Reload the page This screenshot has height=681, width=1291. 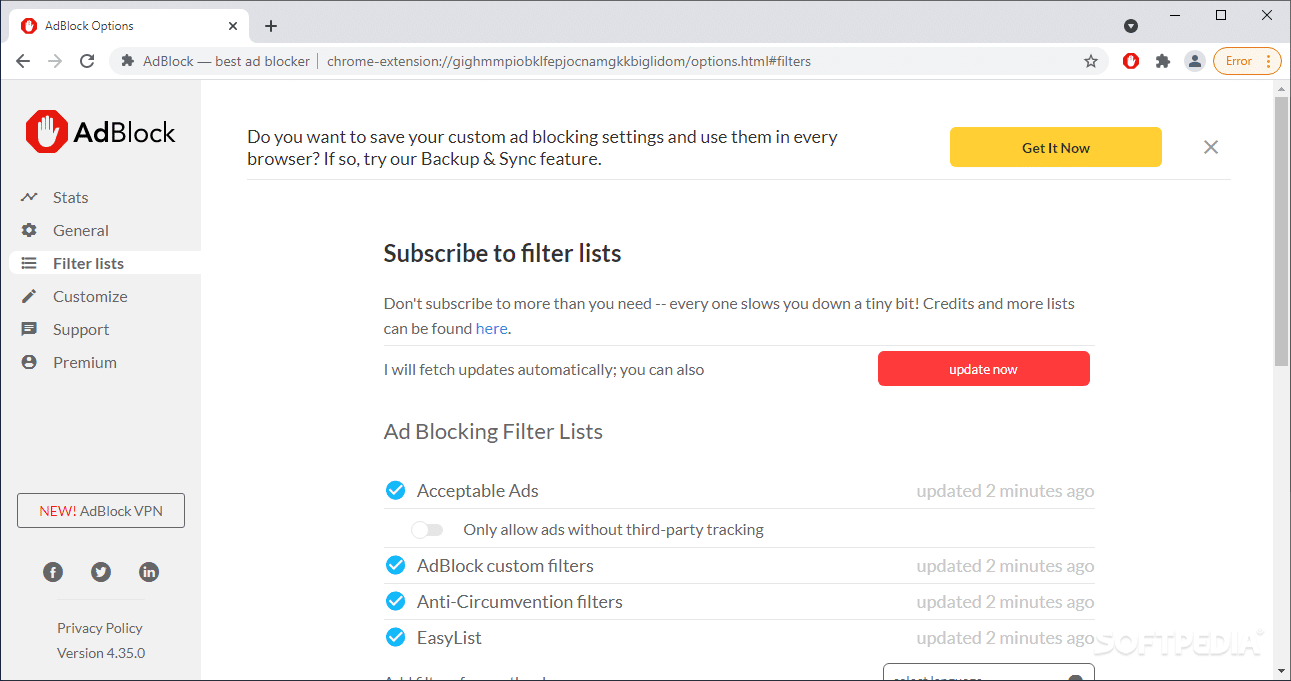coord(87,61)
